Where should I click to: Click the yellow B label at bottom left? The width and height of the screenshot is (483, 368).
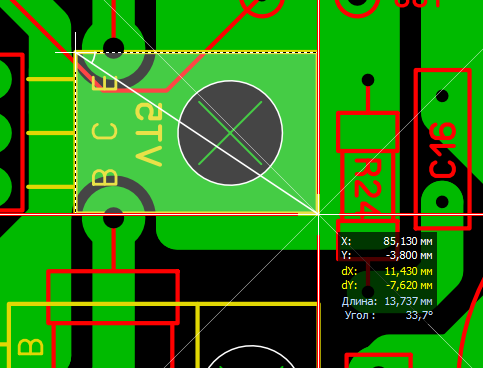(x=30, y=347)
